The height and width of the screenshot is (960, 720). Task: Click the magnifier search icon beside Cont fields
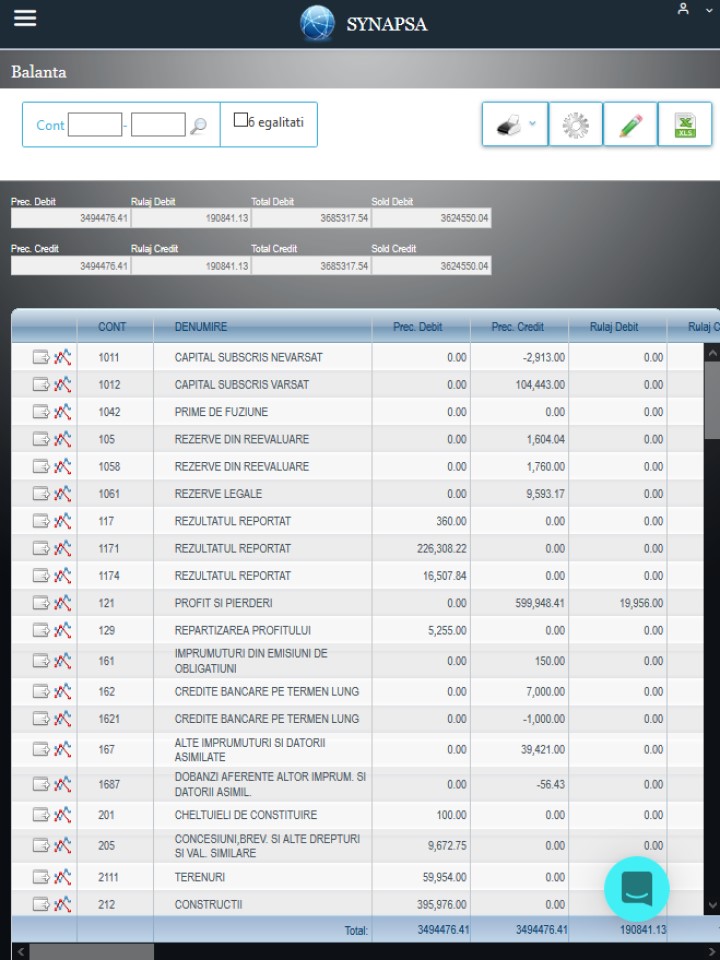point(198,126)
